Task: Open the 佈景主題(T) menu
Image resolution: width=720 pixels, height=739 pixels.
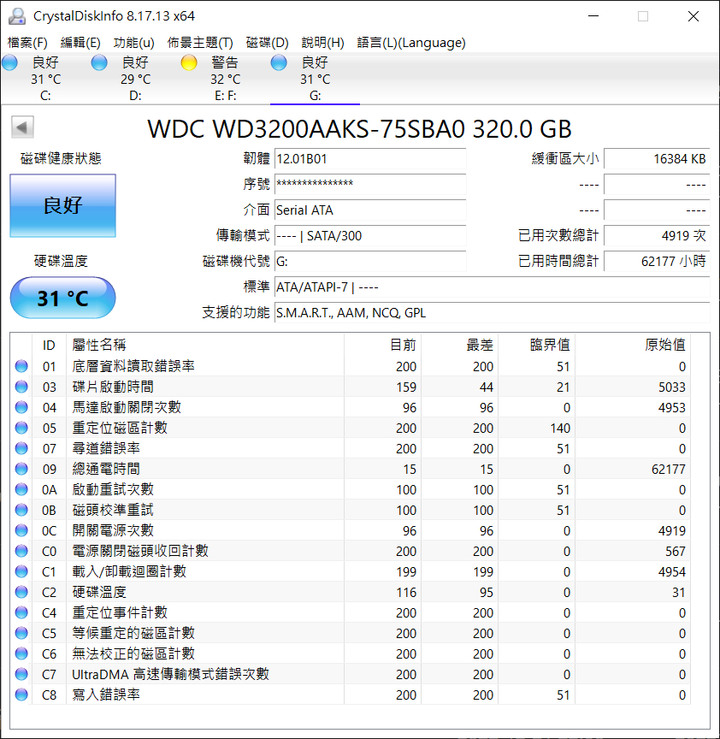Action: pos(200,43)
